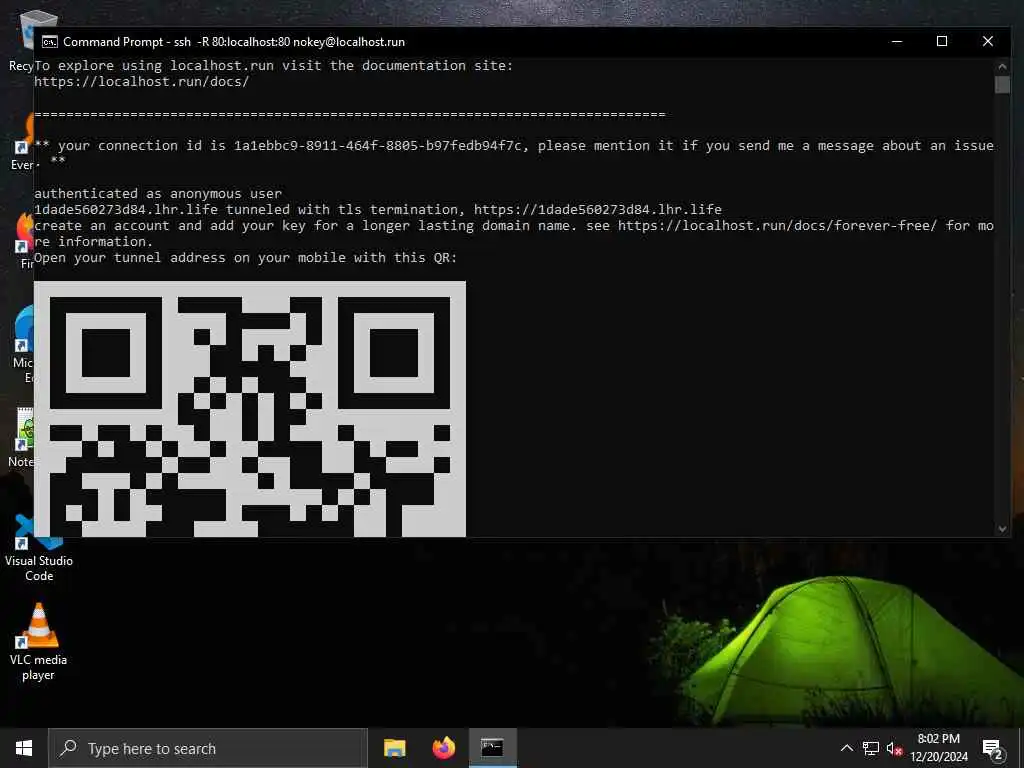Click the taskbar search box
The width and height of the screenshot is (1024, 768).
[208, 748]
